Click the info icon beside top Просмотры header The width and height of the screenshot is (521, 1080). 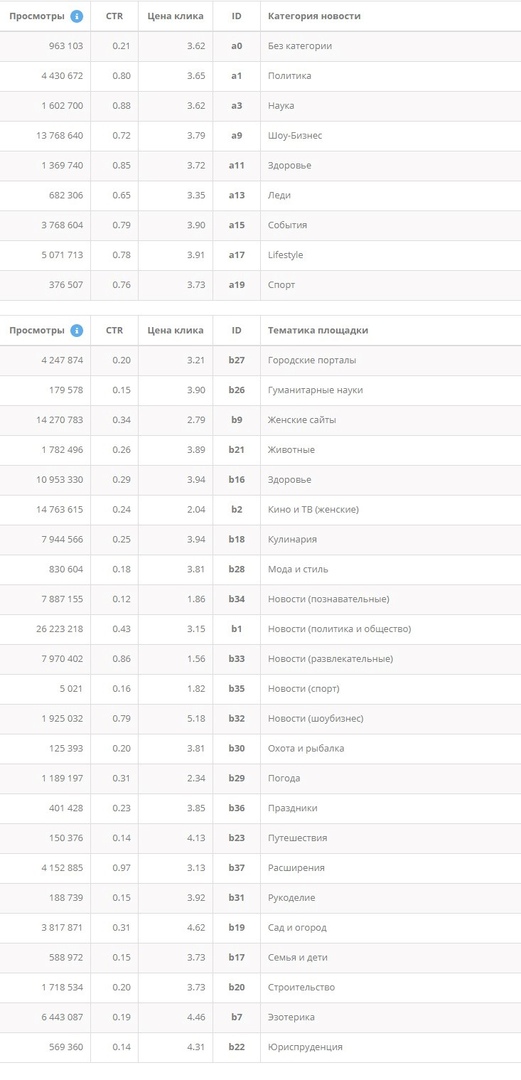click(76, 16)
